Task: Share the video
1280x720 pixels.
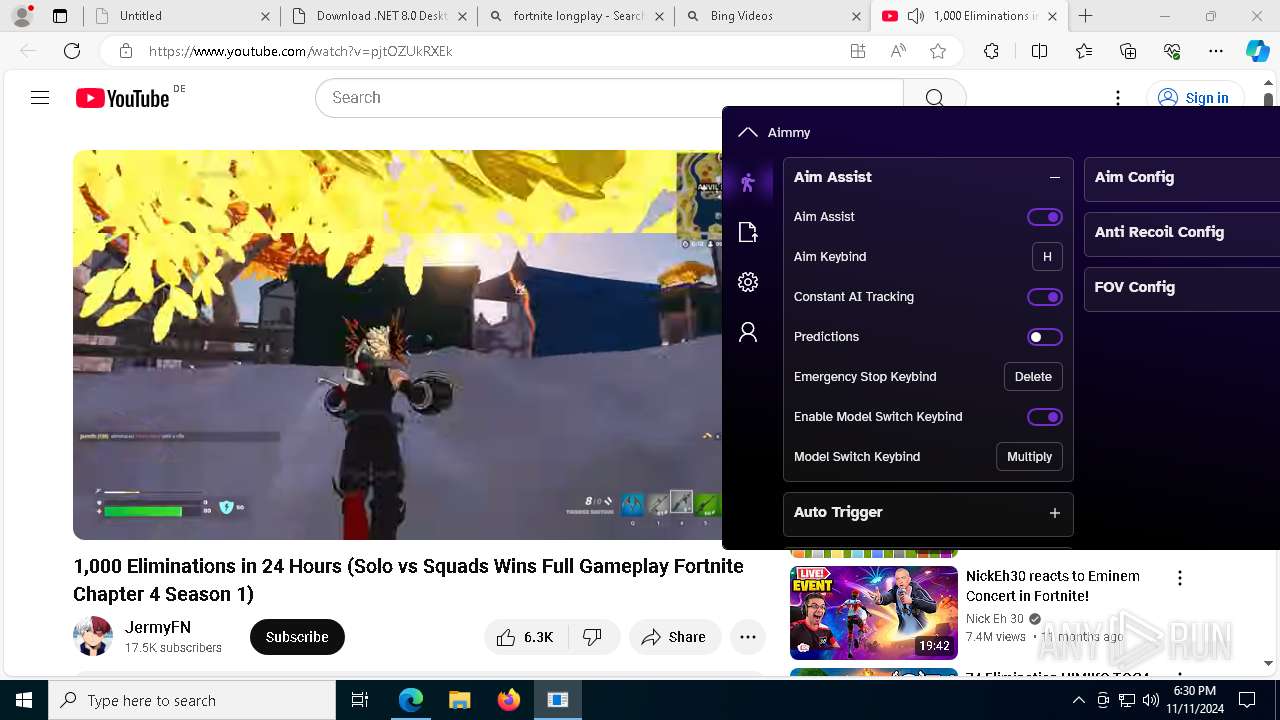Action: pos(675,637)
